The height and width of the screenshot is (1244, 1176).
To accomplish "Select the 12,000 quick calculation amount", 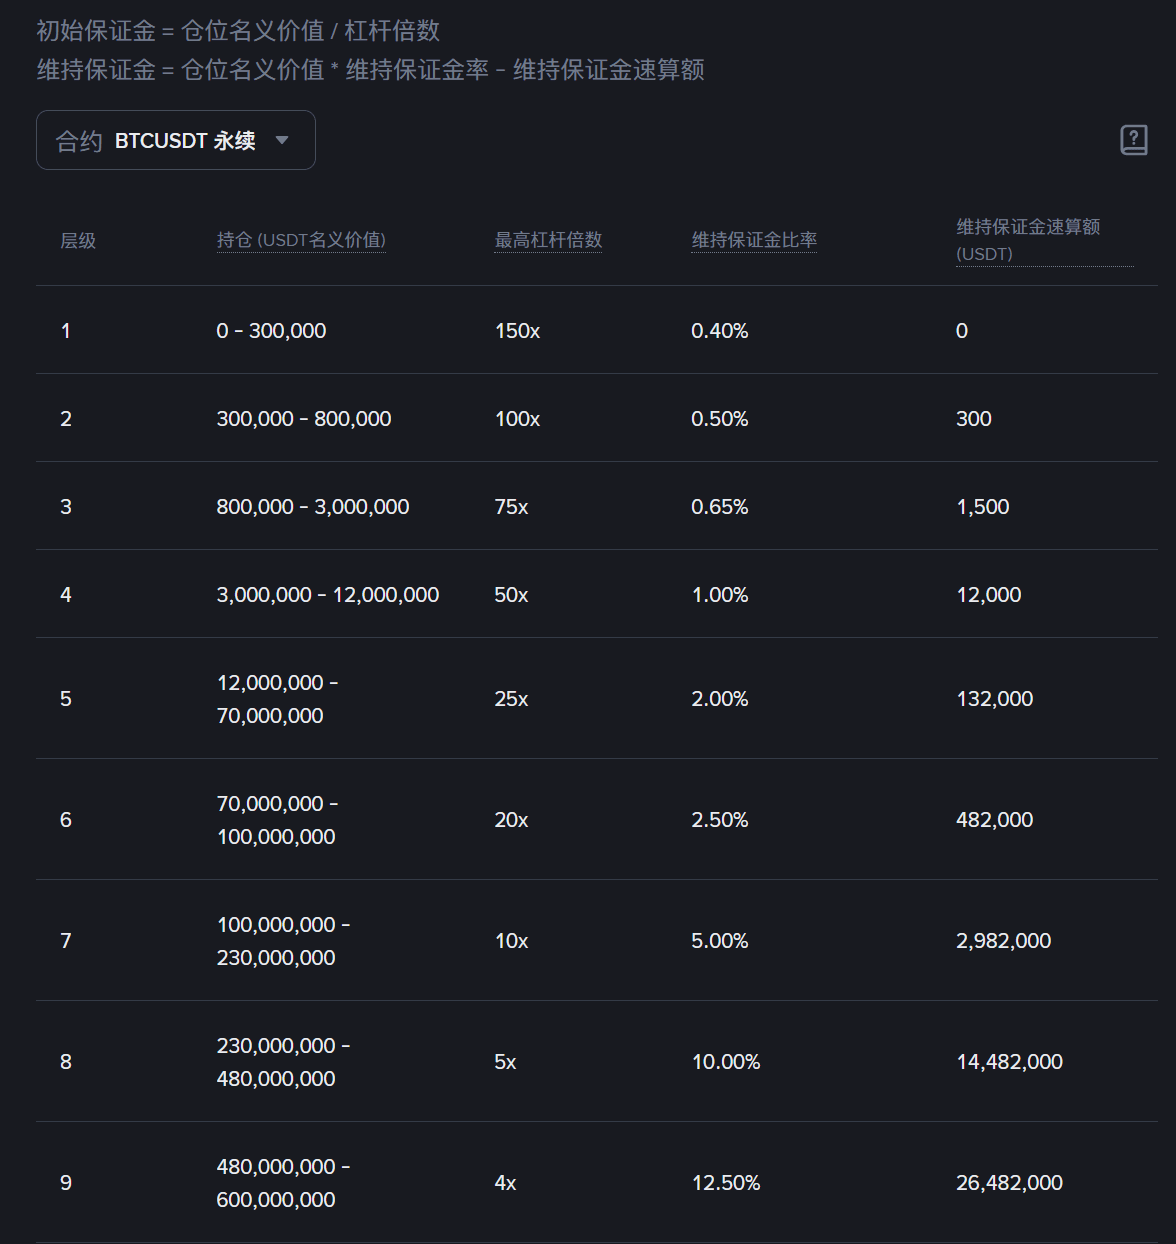I will (x=988, y=595).
